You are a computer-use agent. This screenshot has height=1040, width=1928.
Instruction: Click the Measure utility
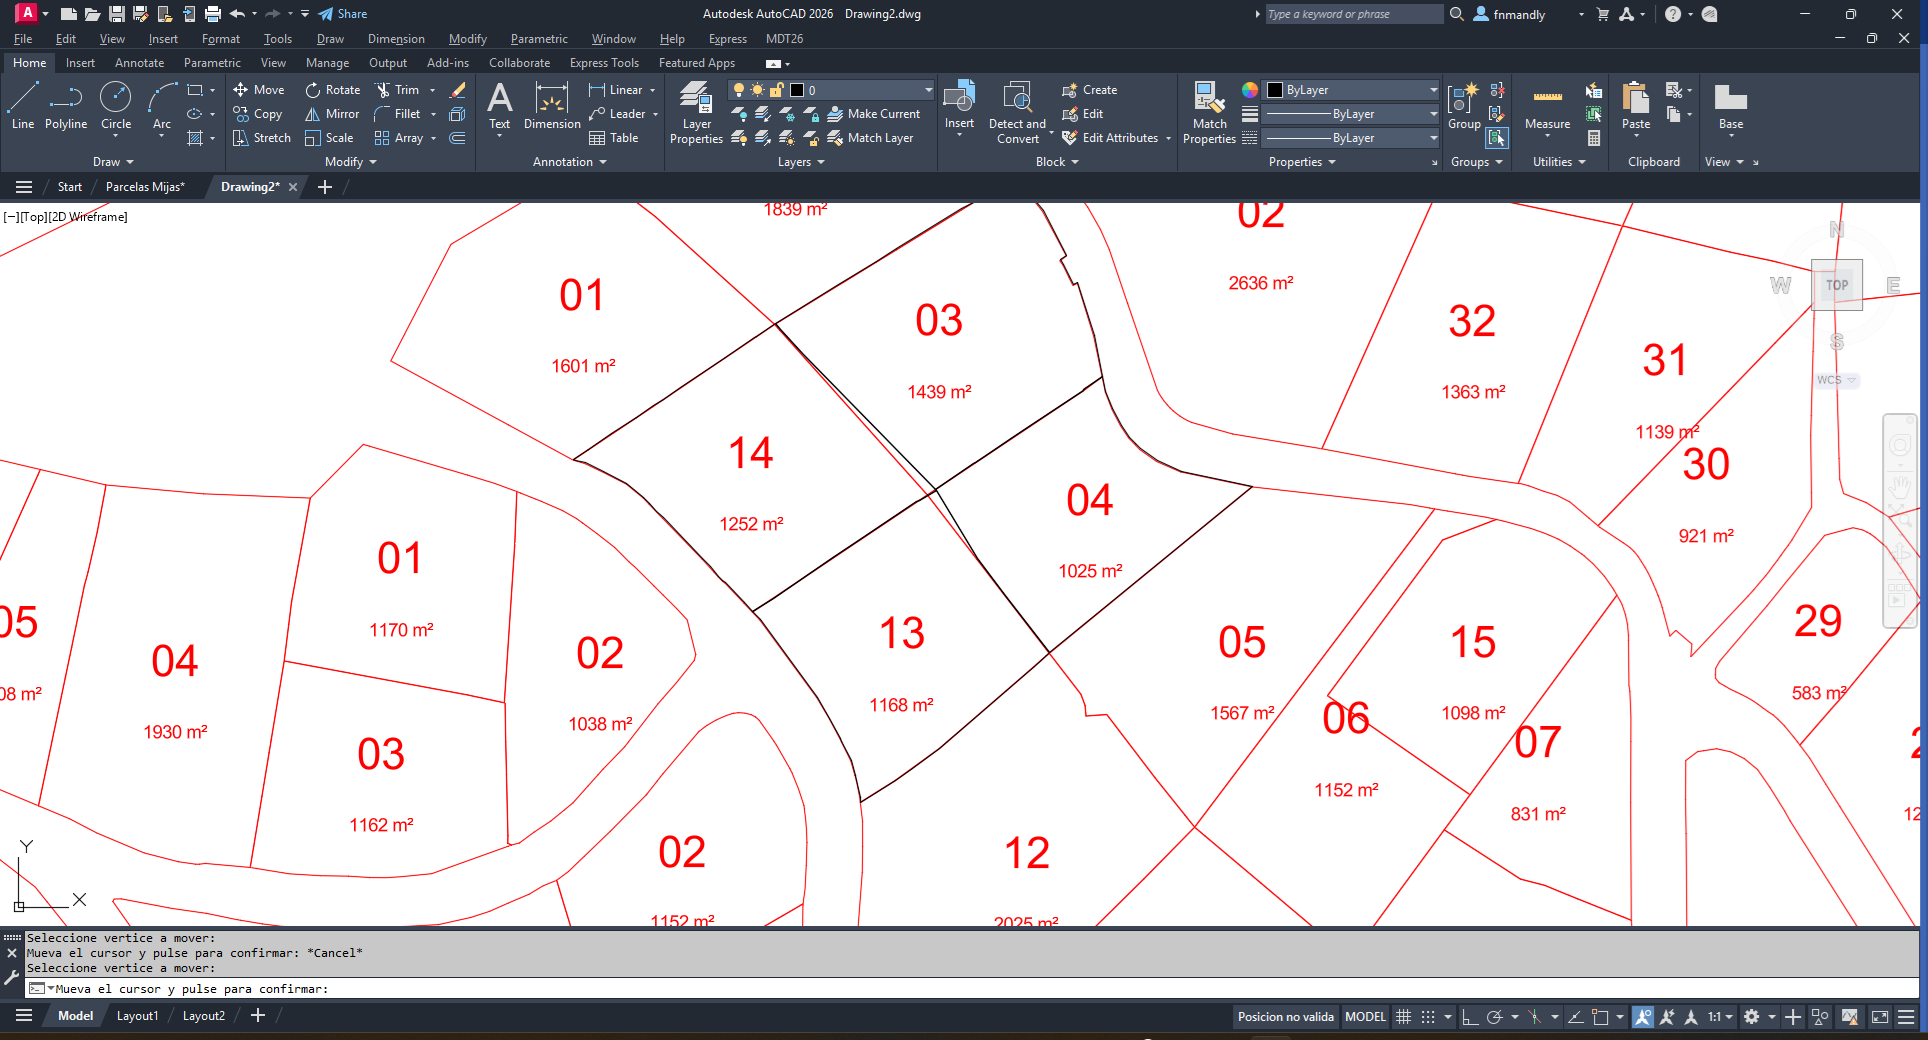pyautogui.click(x=1547, y=106)
